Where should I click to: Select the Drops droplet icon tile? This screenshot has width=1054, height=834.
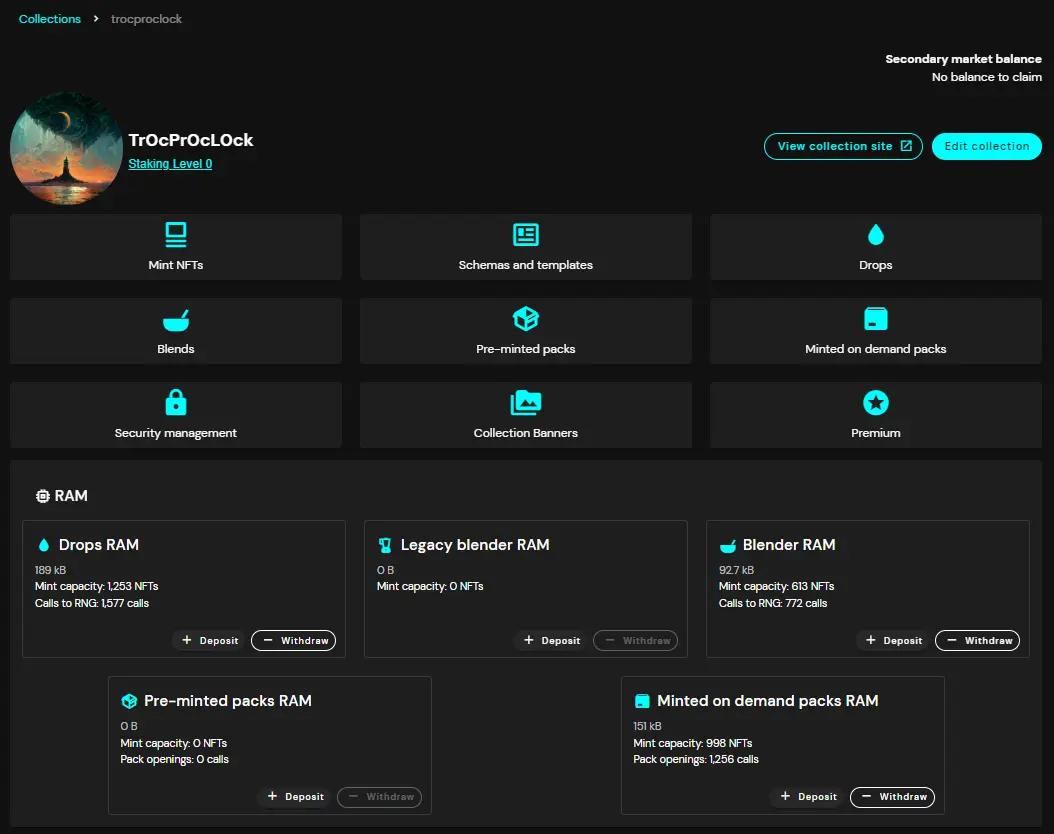coord(875,235)
